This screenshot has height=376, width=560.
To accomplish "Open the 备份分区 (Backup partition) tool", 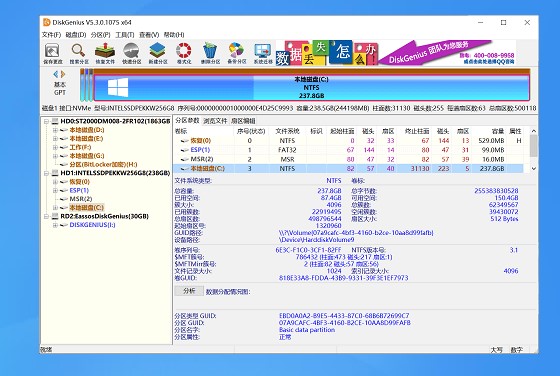I will (x=236, y=53).
